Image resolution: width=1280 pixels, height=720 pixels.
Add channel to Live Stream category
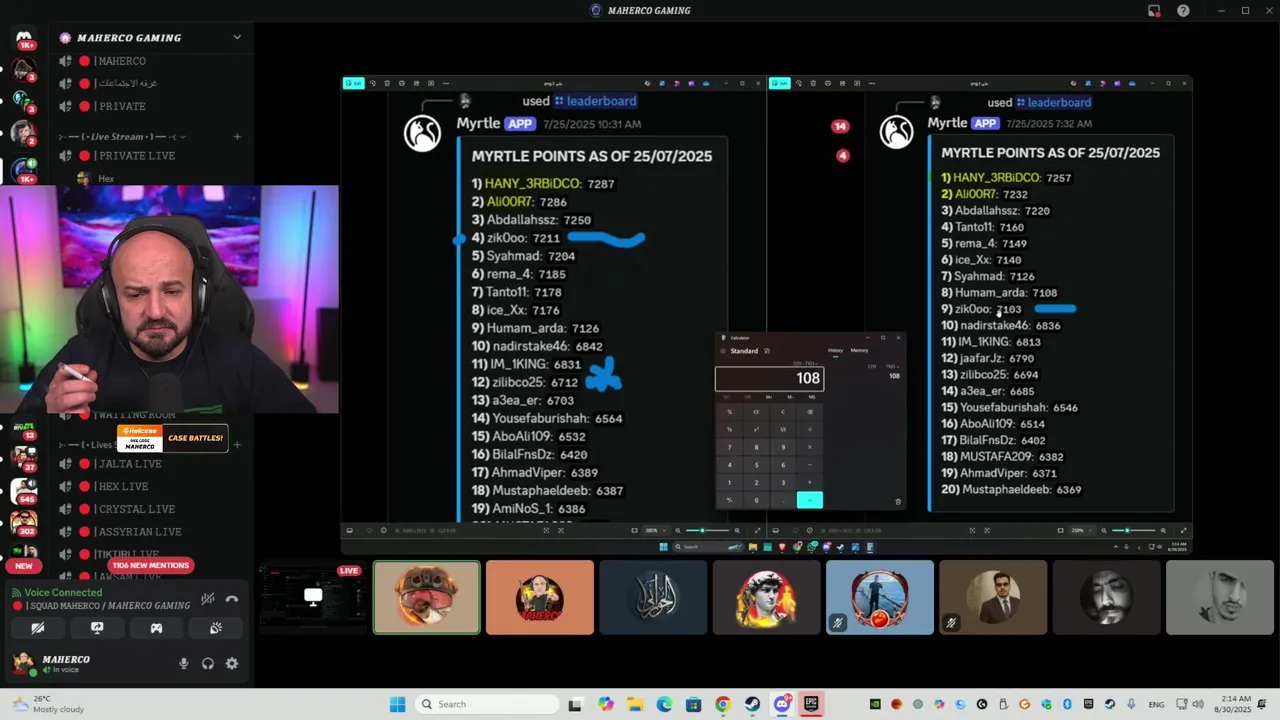[237, 136]
